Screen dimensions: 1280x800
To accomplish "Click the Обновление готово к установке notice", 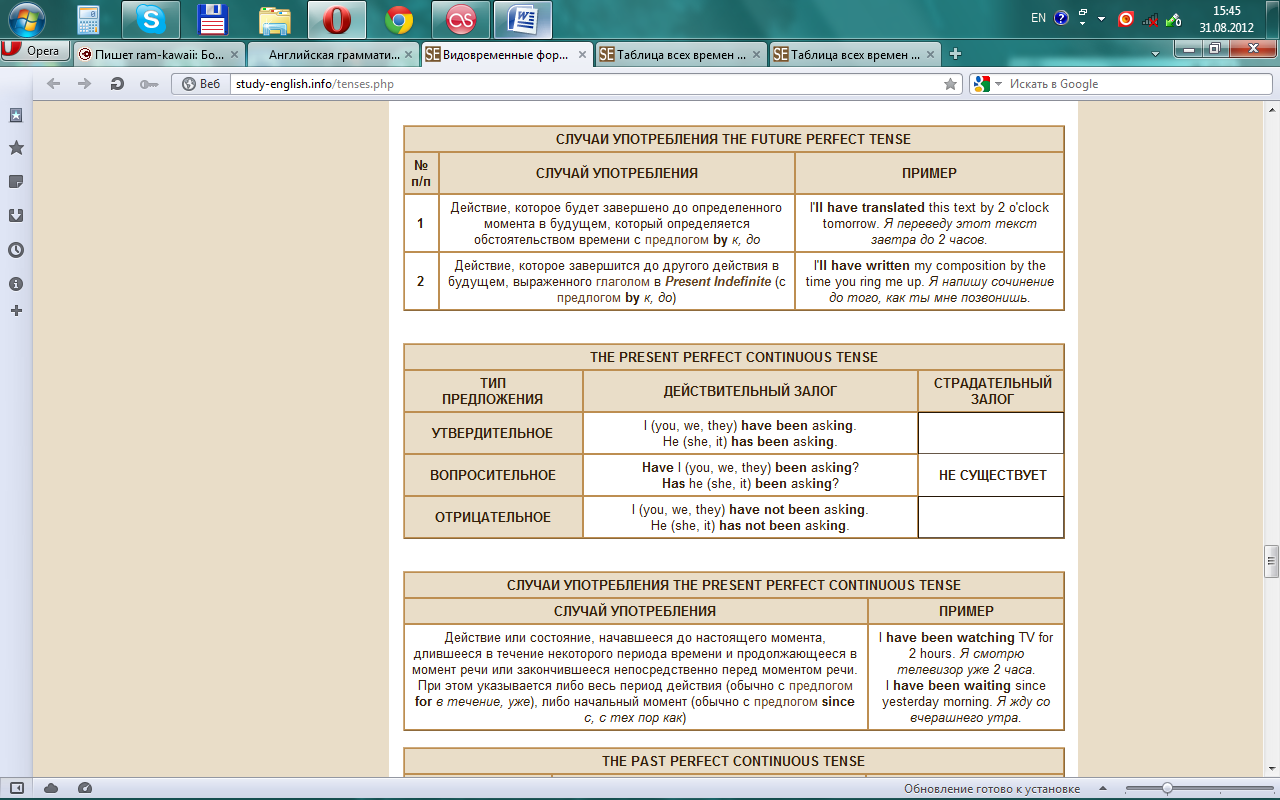I will pyautogui.click(x=992, y=789).
